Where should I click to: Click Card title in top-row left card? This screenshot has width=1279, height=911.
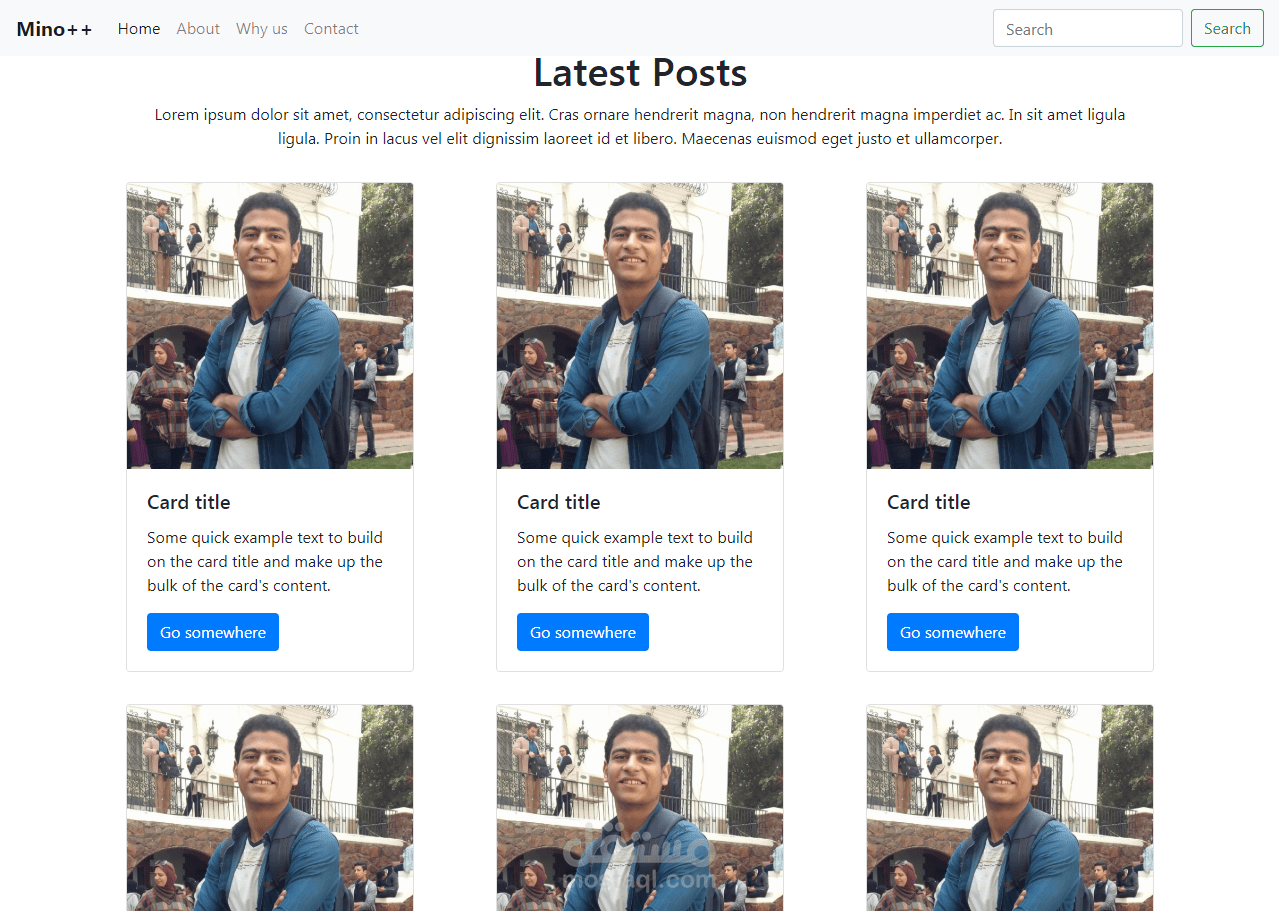[x=189, y=502]
